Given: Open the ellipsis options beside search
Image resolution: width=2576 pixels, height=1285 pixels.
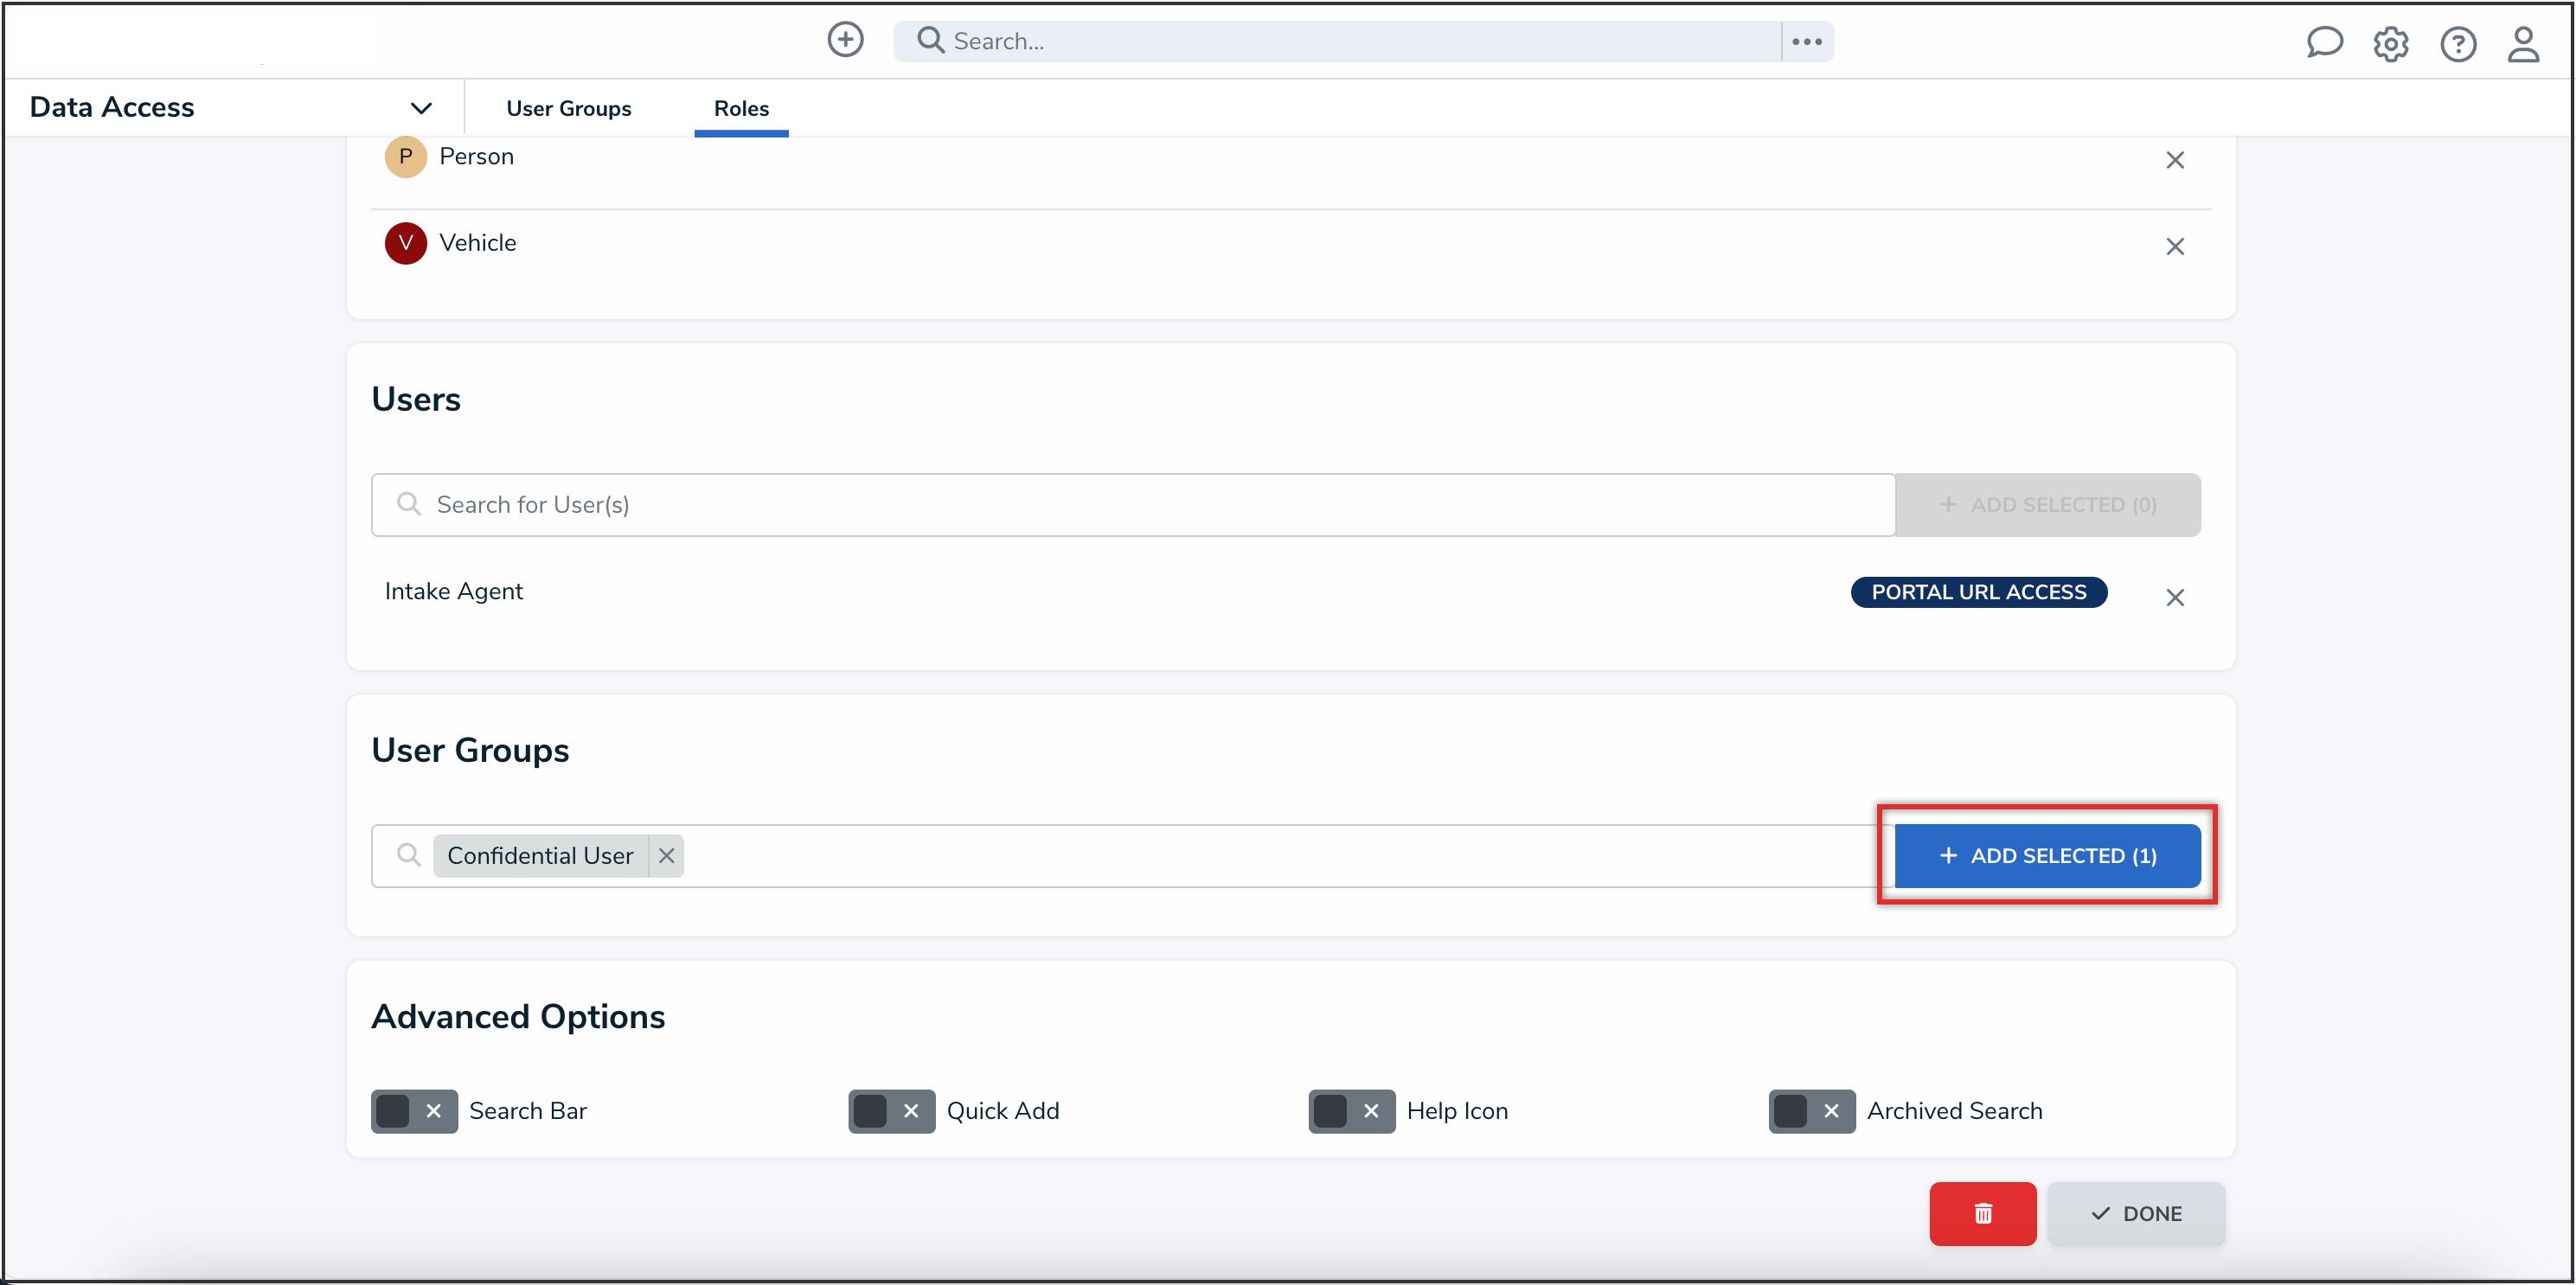Looking at the screenshot, I should pos(1807,41).
